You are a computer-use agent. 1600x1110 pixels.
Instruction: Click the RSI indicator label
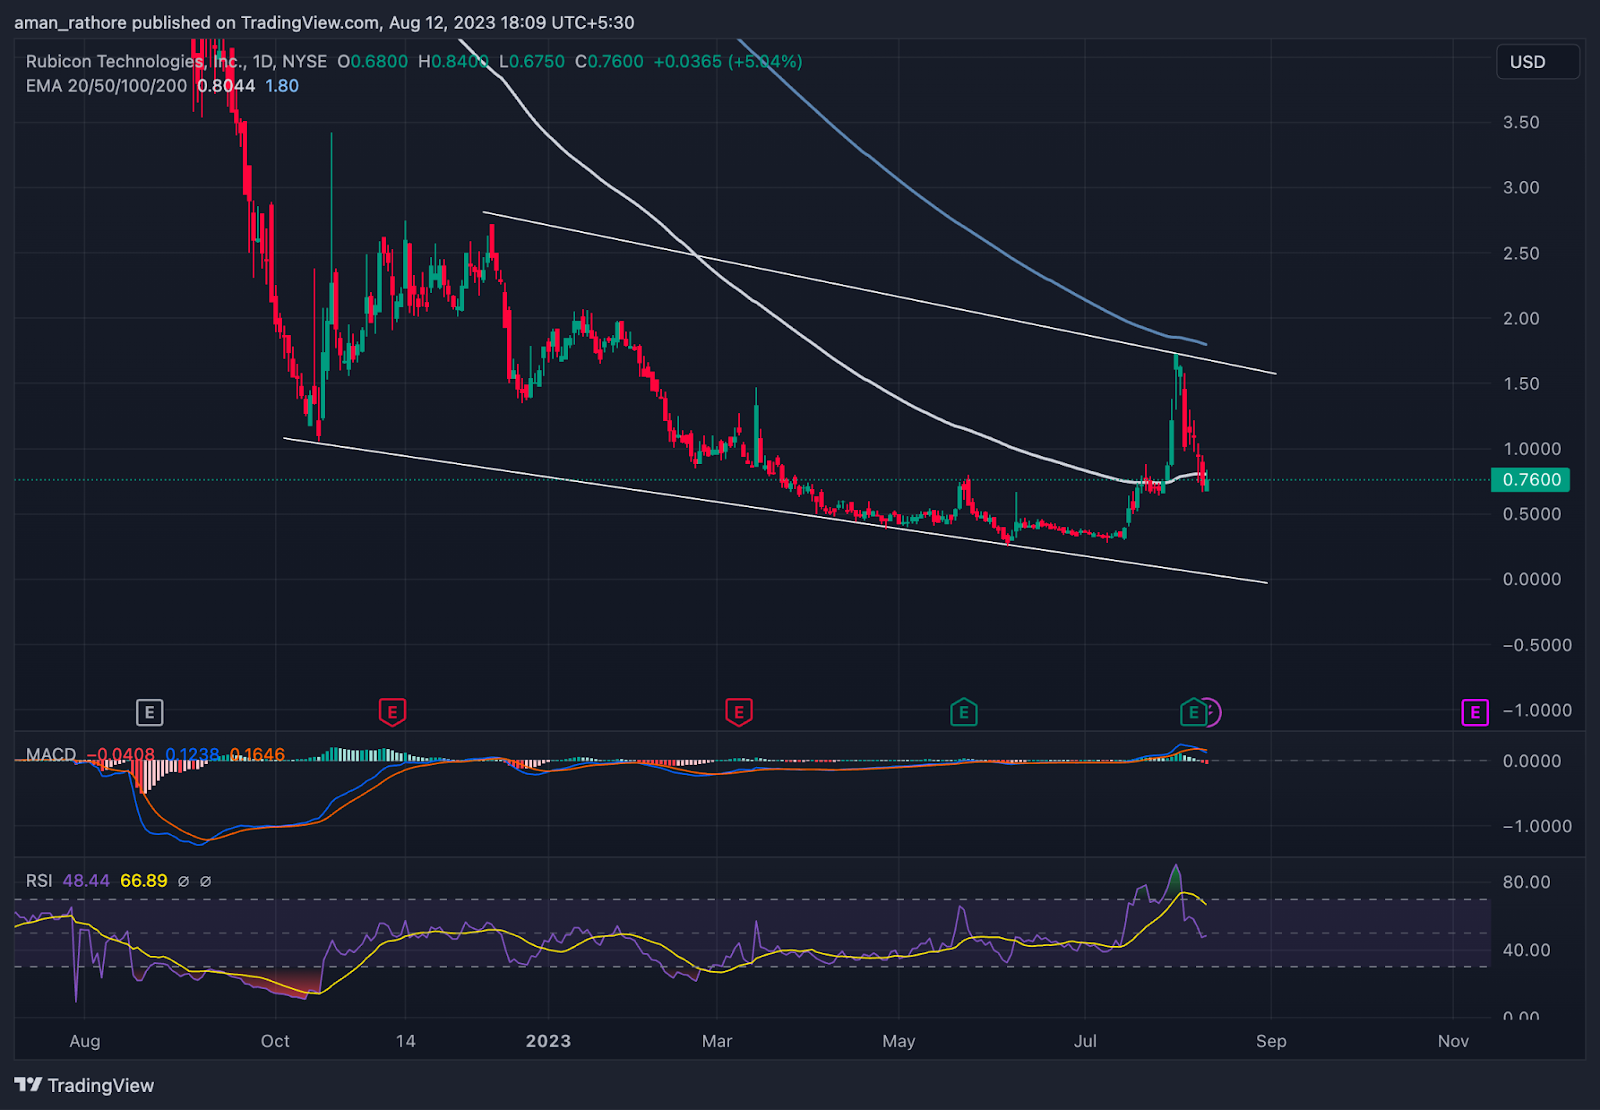[x=39, y=881]
